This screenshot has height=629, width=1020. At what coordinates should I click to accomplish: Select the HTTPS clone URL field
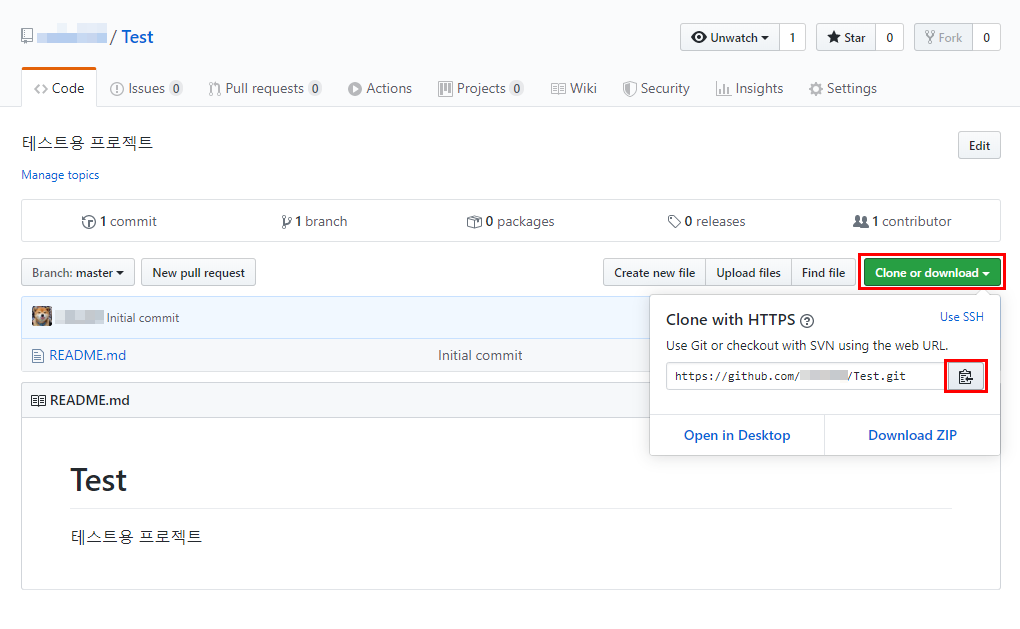[807, 376]
